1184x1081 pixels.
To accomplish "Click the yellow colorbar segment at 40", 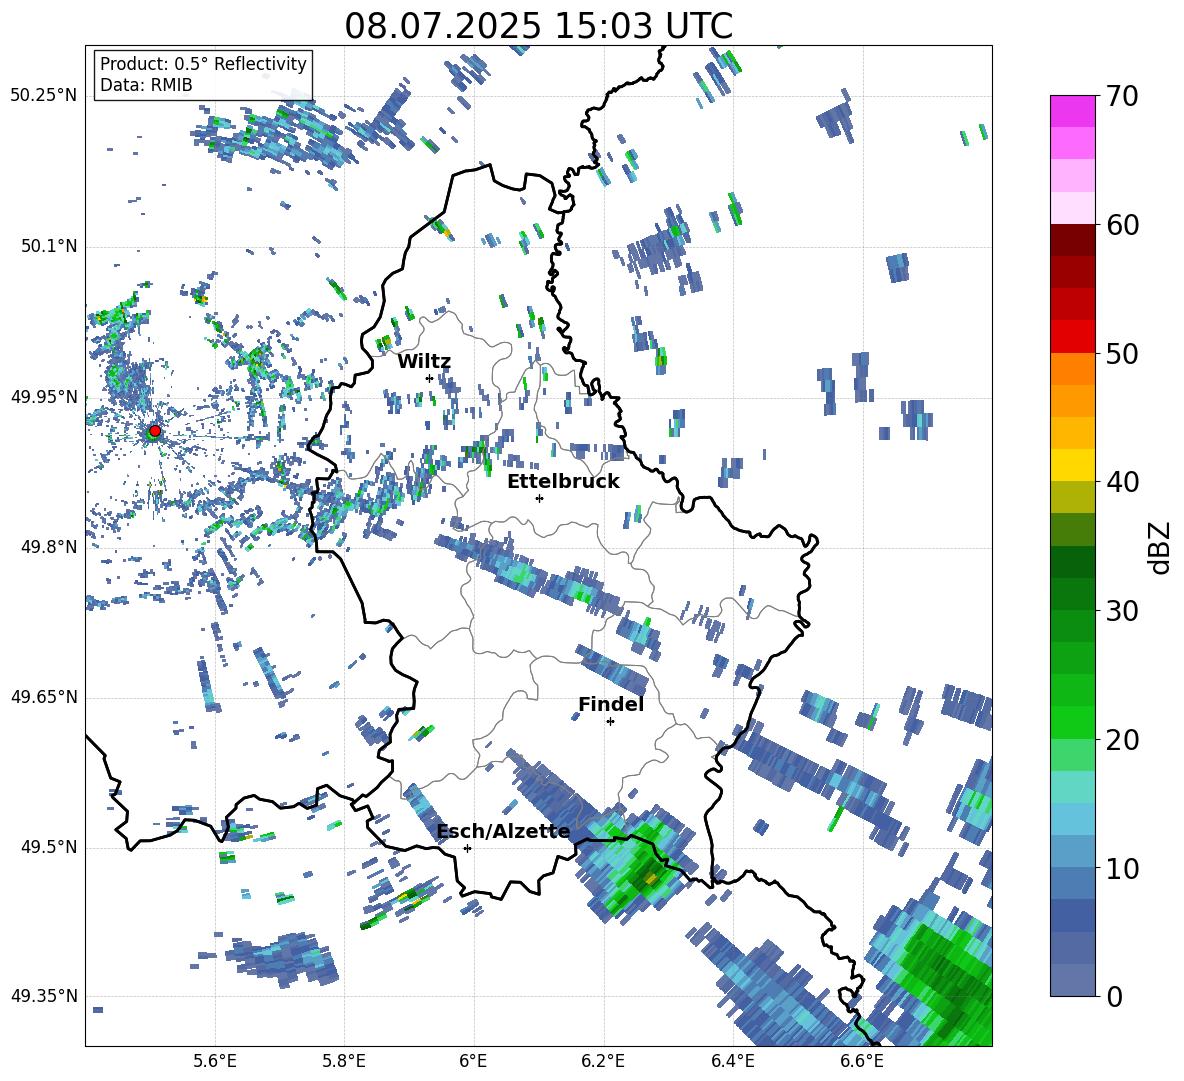I will tap(1072, 465).
